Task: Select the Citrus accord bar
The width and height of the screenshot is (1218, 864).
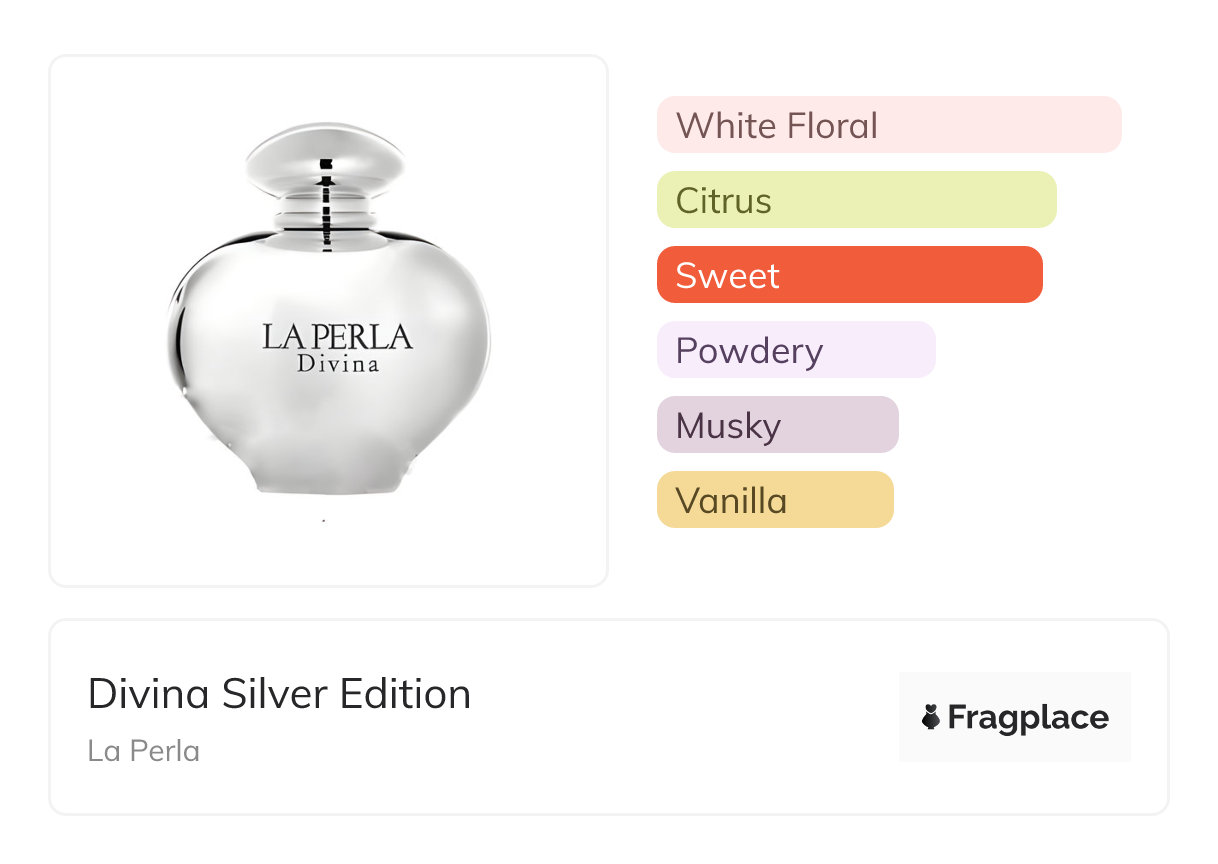Action: pos(856,200)
